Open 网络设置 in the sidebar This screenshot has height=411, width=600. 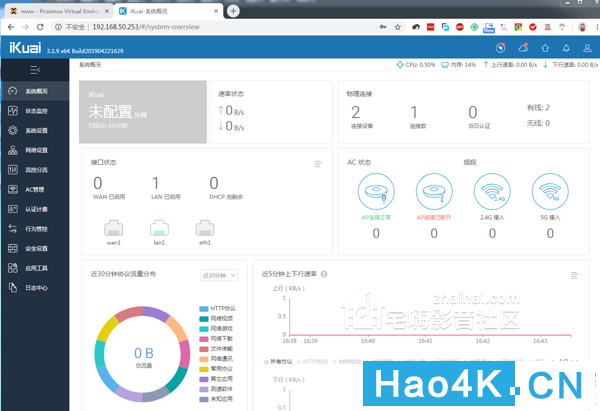tap(35, 150)
